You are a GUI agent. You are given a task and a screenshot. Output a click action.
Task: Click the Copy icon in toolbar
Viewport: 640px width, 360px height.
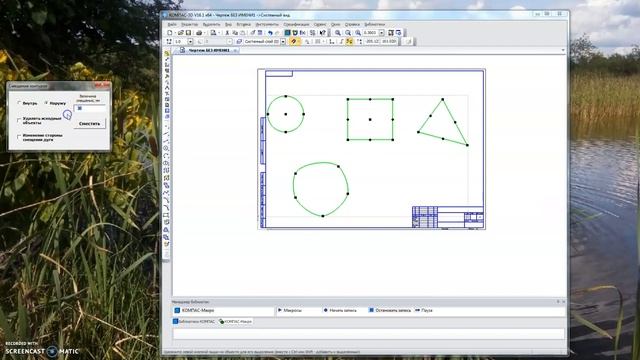[x=235, y=33]
